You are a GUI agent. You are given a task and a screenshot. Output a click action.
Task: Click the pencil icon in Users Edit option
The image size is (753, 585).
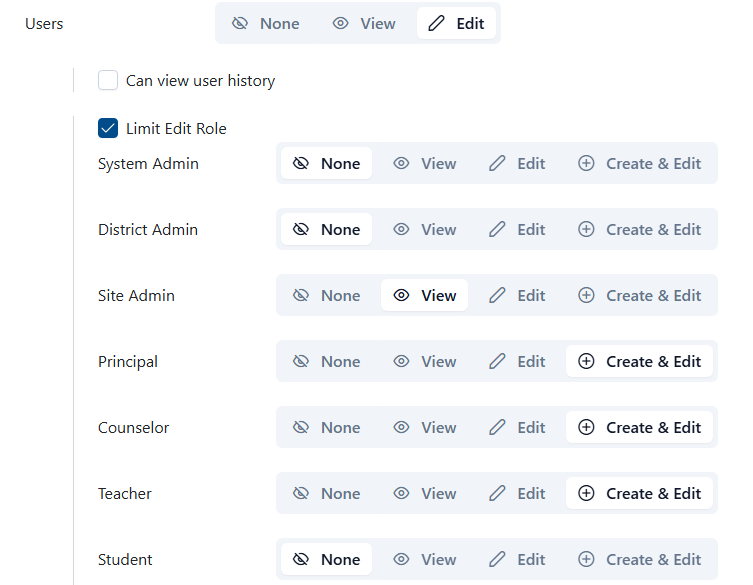436,23
